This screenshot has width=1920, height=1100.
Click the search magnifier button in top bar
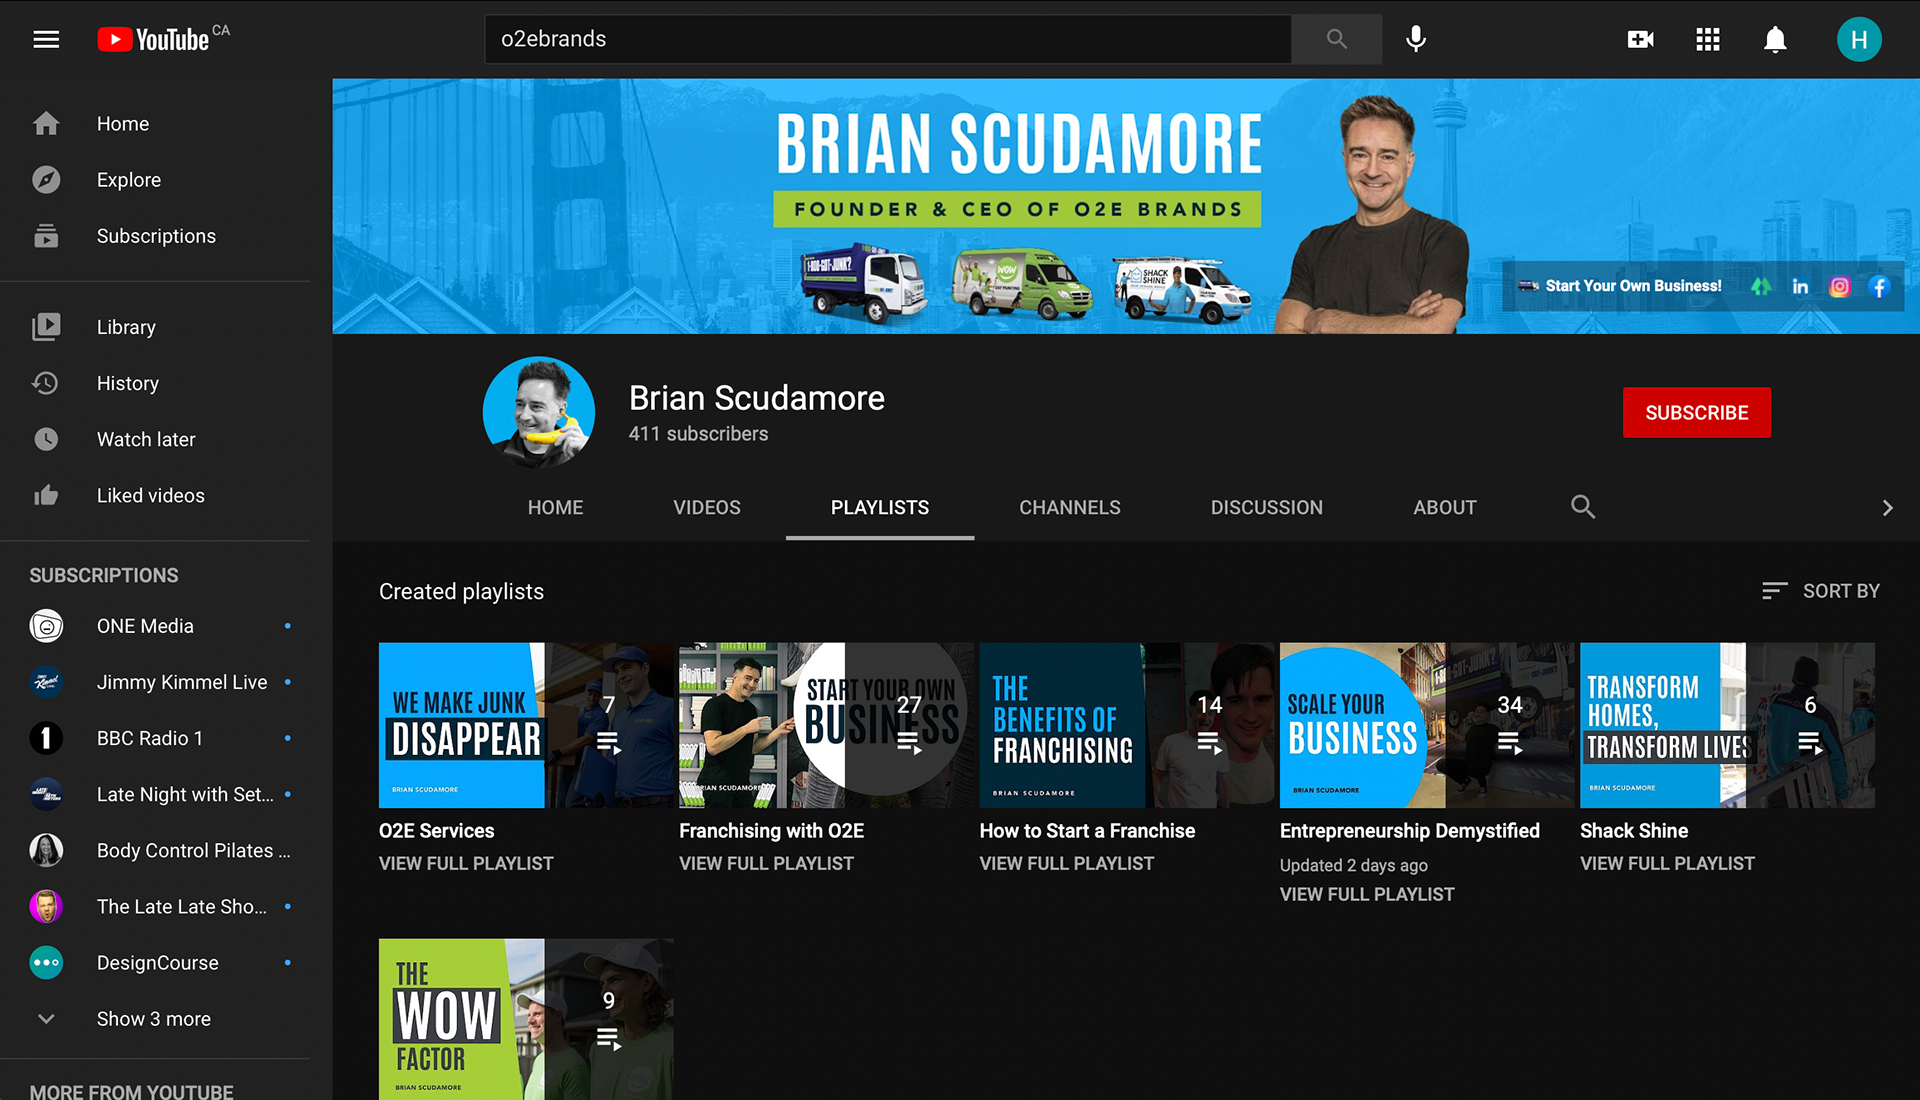point(1336,39)
